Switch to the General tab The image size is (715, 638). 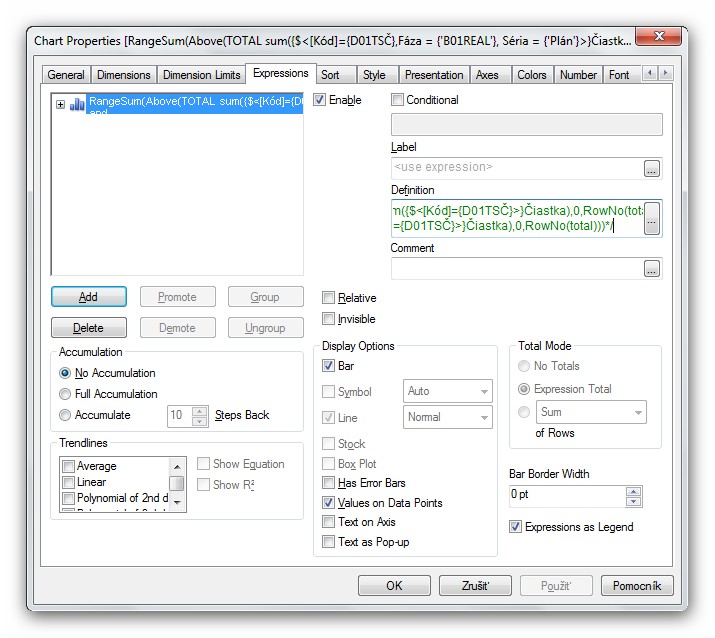(66, 75)
